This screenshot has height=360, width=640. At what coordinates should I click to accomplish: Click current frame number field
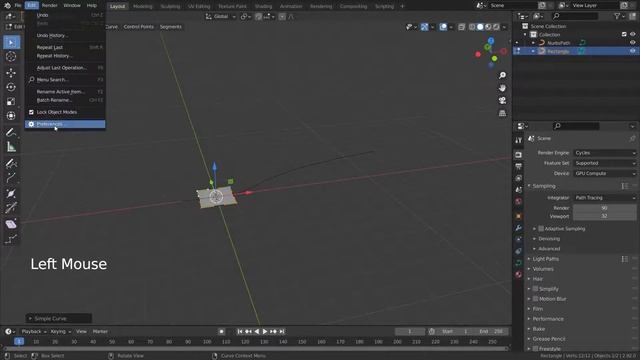pos(409,331)
